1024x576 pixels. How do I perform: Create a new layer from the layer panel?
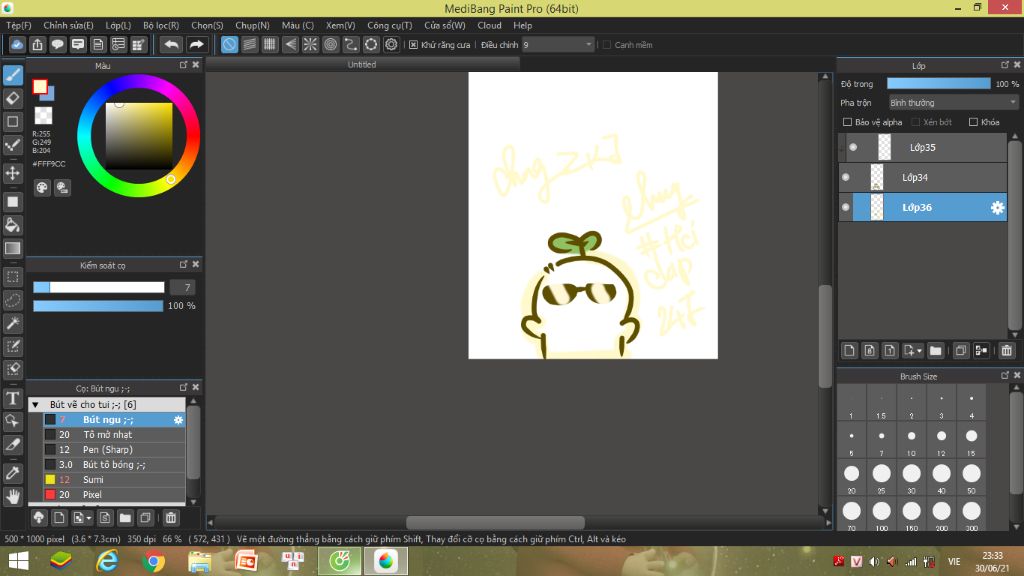[849, 351]
